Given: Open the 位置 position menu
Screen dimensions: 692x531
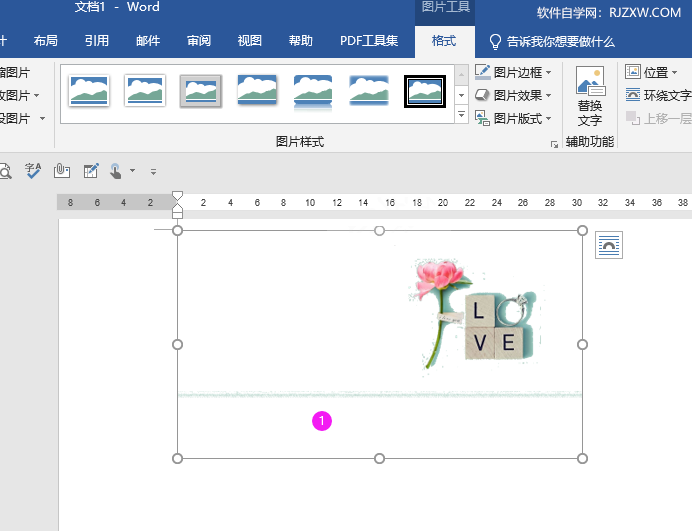Looking at the screenshot, I should click(651, 72).
